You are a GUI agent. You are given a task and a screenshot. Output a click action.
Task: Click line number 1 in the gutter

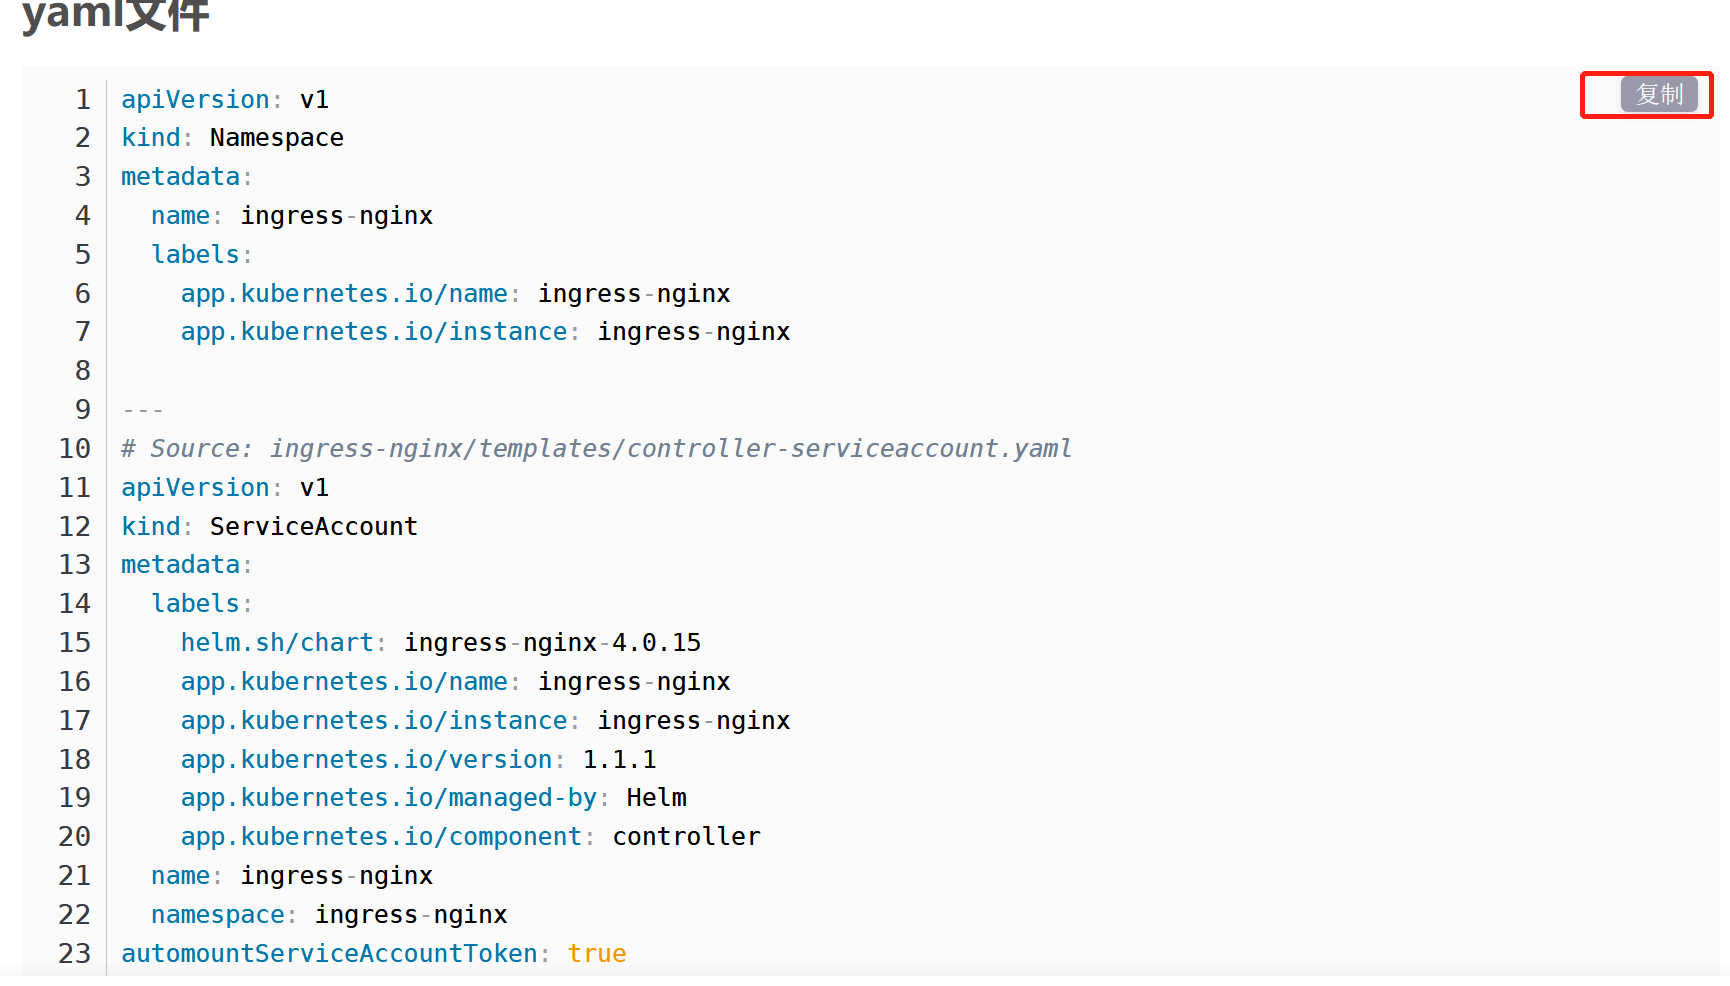[83, 100]
